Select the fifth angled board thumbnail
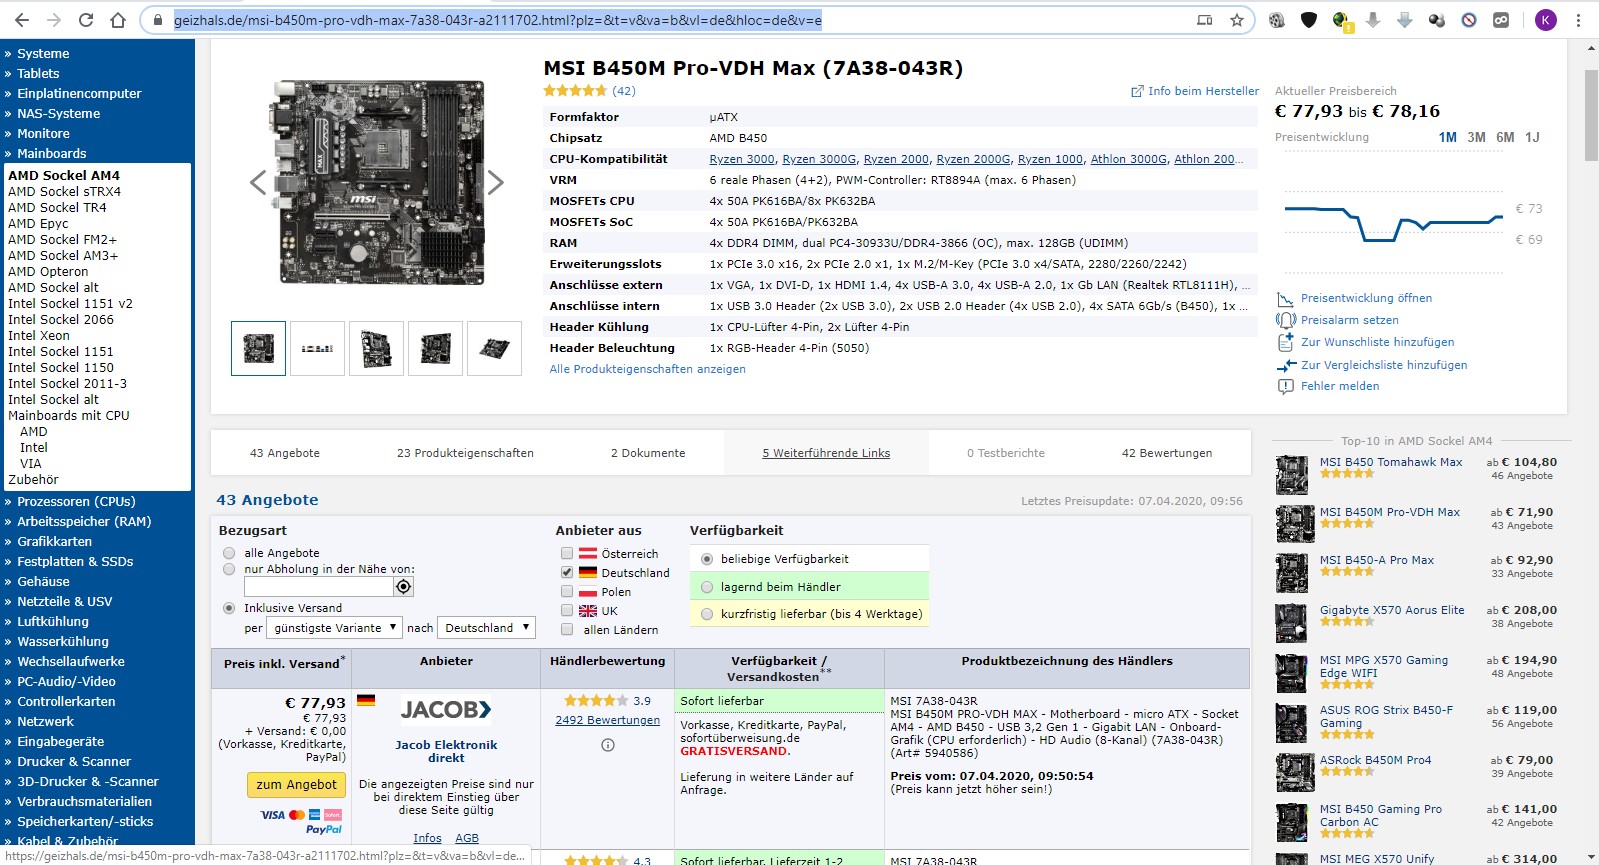1599x865 pixels. (494, 348)
